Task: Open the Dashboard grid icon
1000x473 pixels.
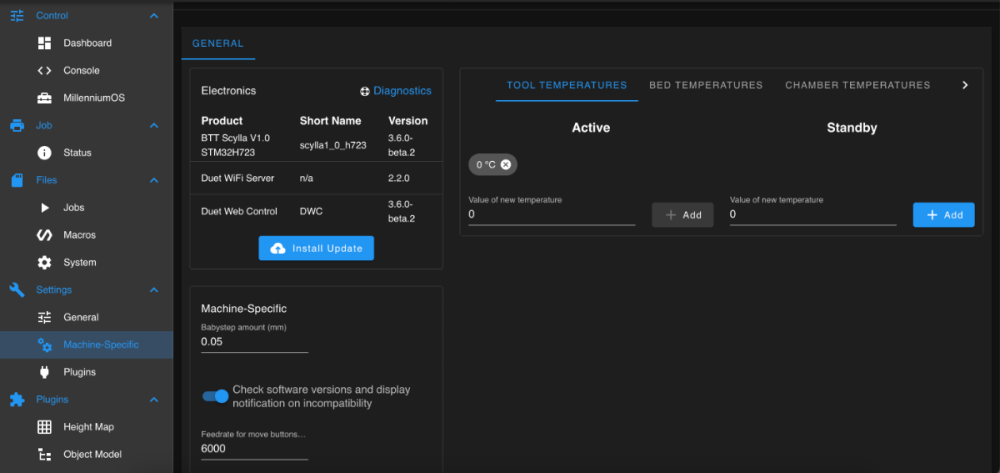Action: pyautogui.click(x=44, y=43)
